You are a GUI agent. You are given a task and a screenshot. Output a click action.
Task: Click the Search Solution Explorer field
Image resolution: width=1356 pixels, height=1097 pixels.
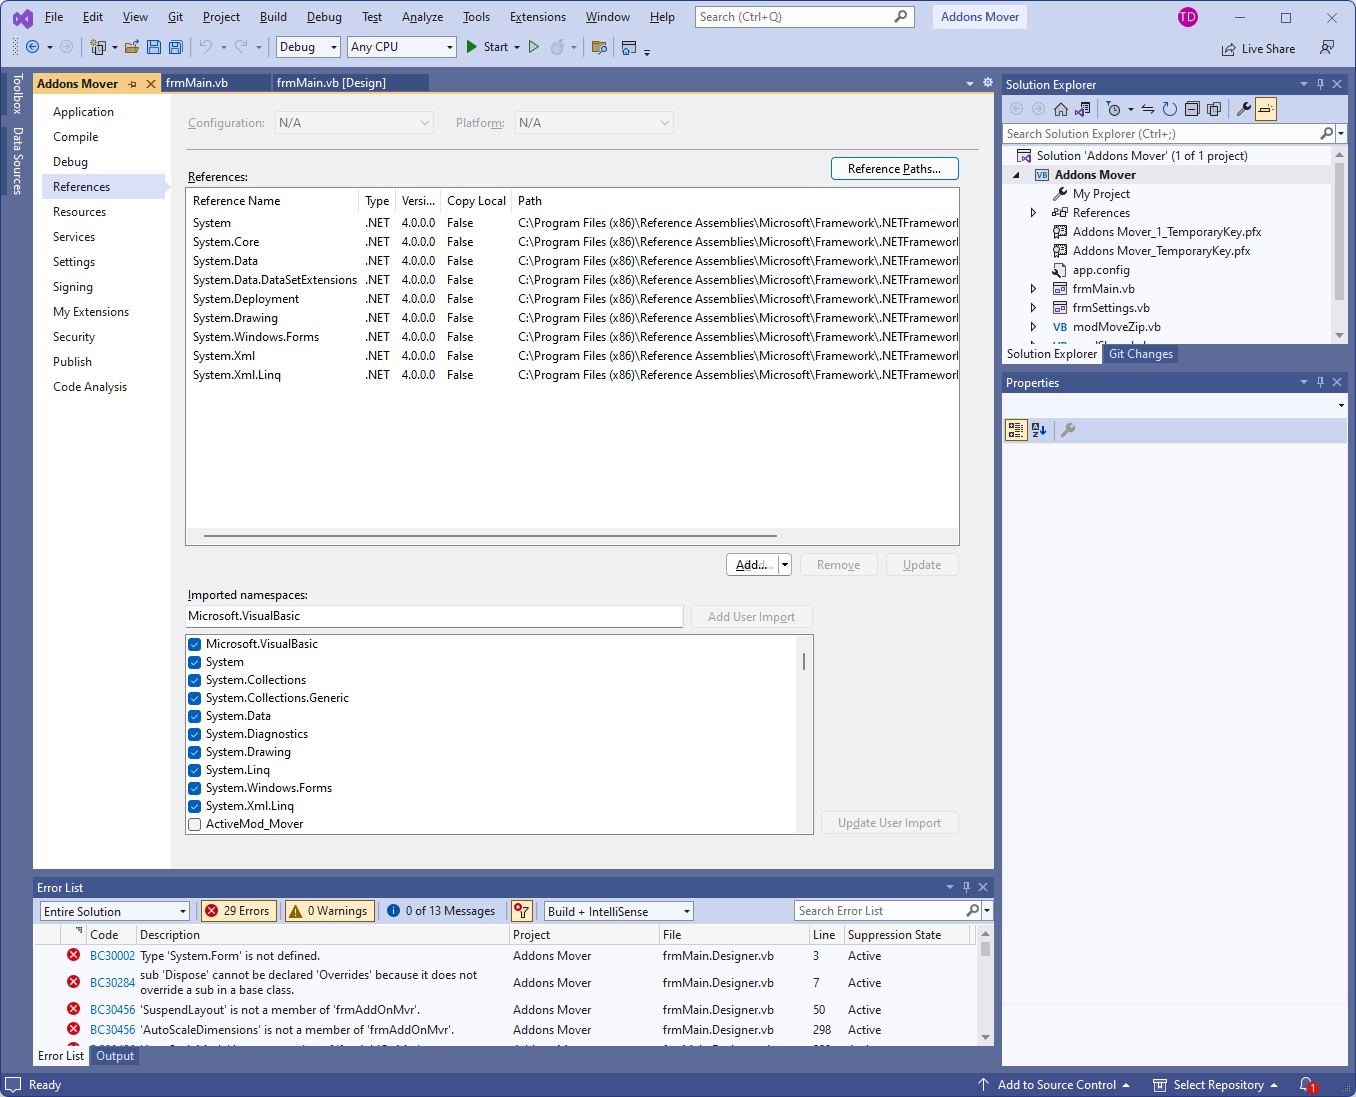point(1161,134)
